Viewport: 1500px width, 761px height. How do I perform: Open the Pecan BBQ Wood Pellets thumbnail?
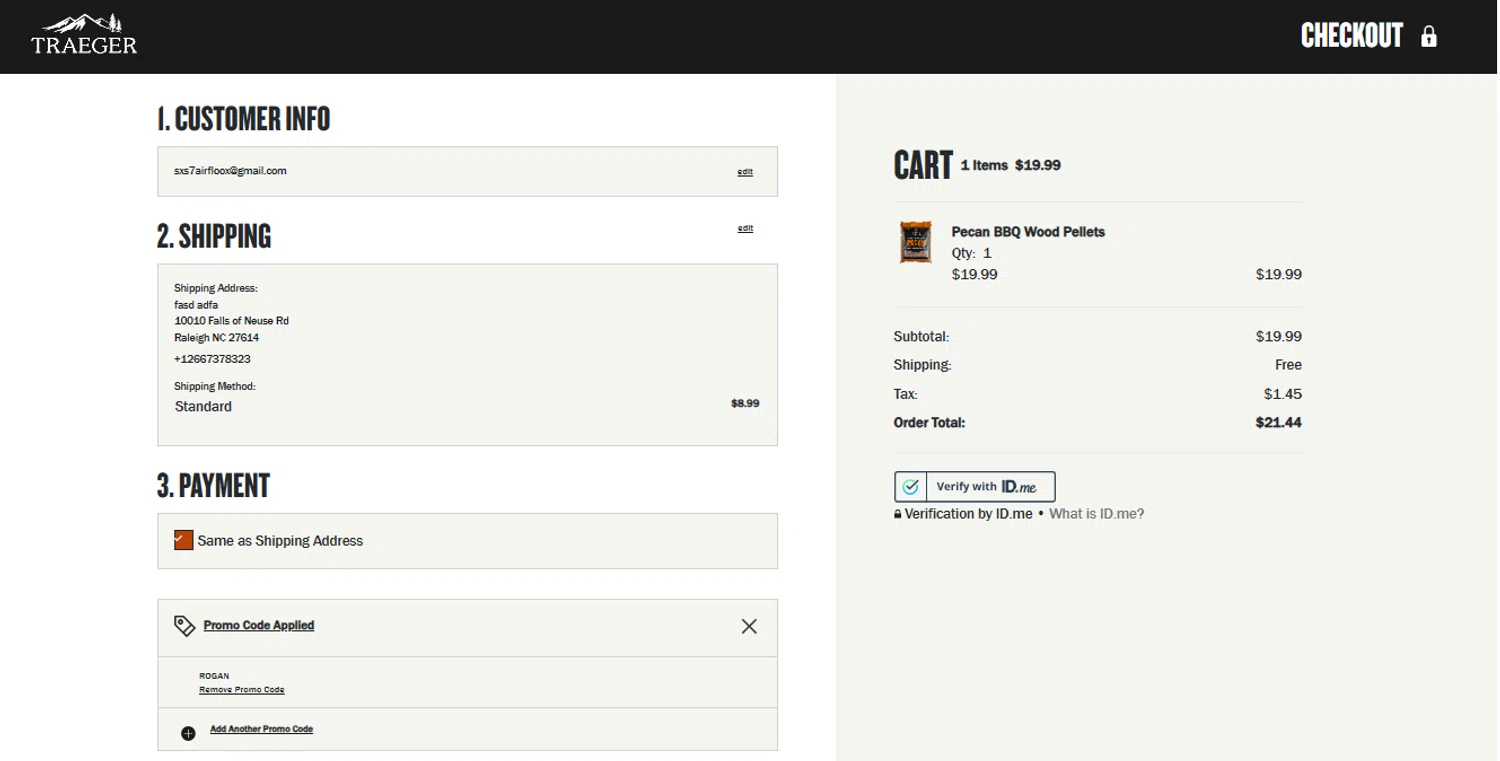click(x=915, y=242)
